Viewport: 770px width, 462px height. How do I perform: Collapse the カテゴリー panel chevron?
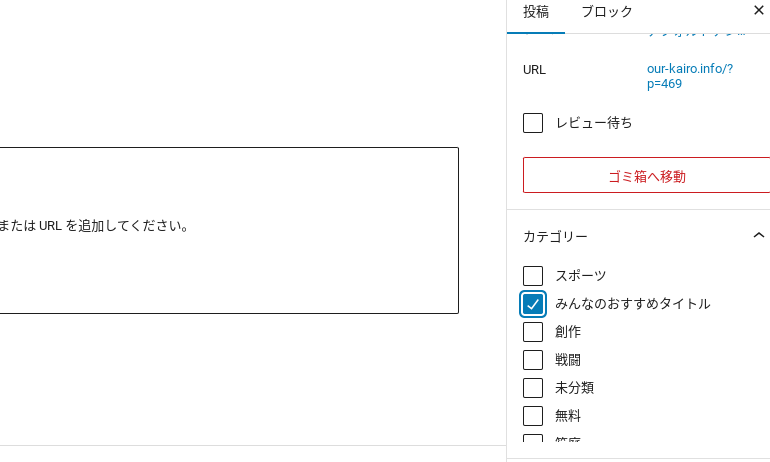pyautogui.click(x=758, y=236)
